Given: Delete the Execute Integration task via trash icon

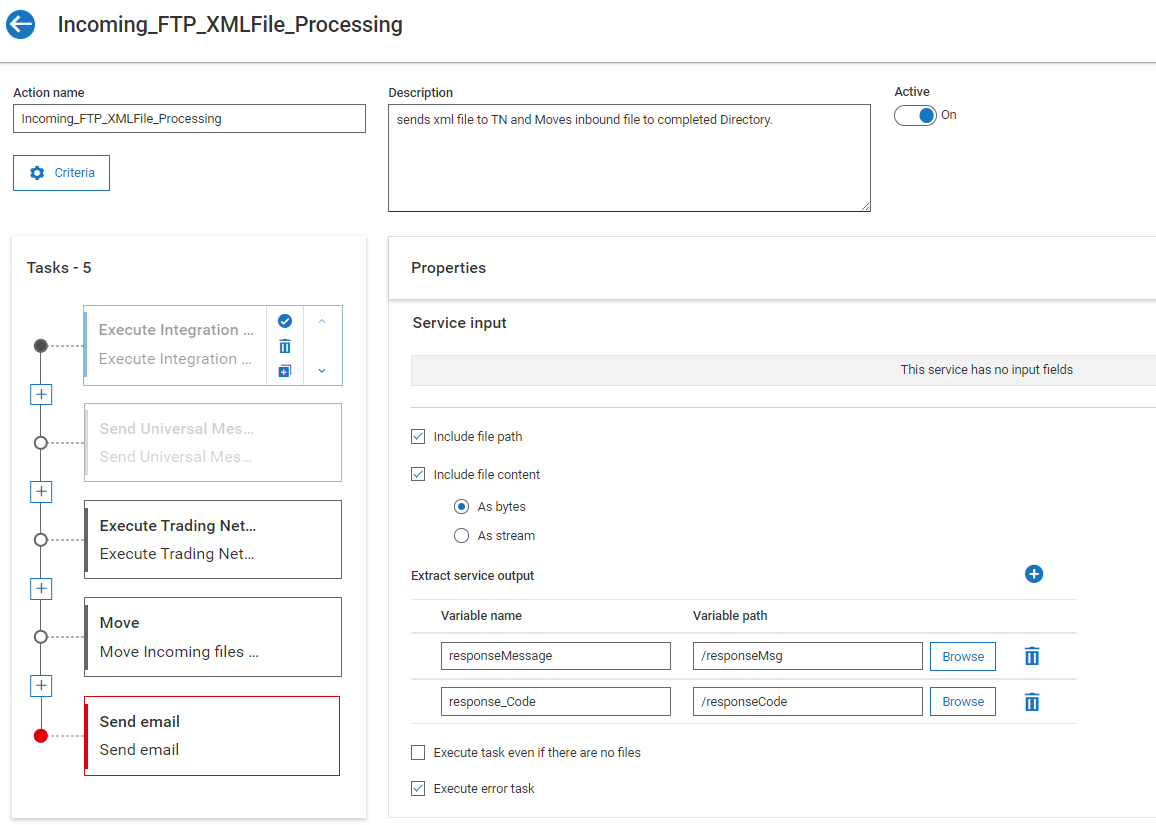Looking at the screenshot, I should point(284,345).
